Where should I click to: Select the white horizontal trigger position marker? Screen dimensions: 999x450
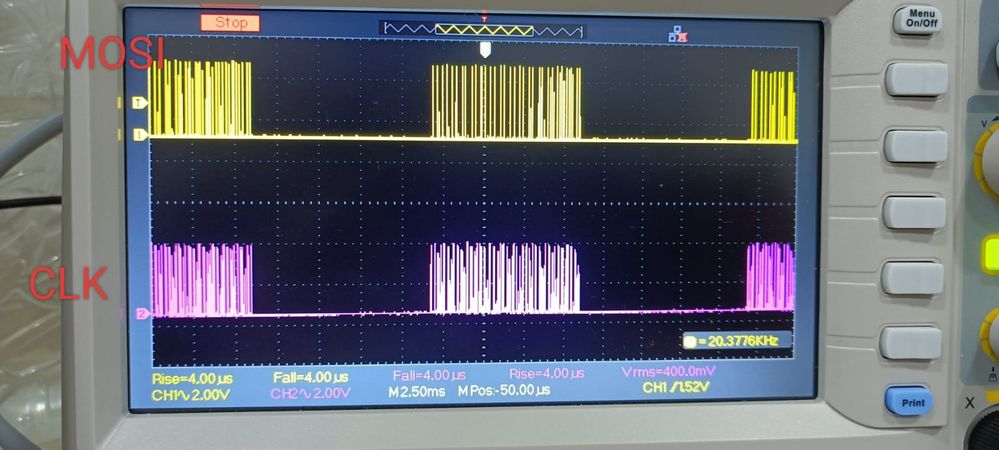485,50
